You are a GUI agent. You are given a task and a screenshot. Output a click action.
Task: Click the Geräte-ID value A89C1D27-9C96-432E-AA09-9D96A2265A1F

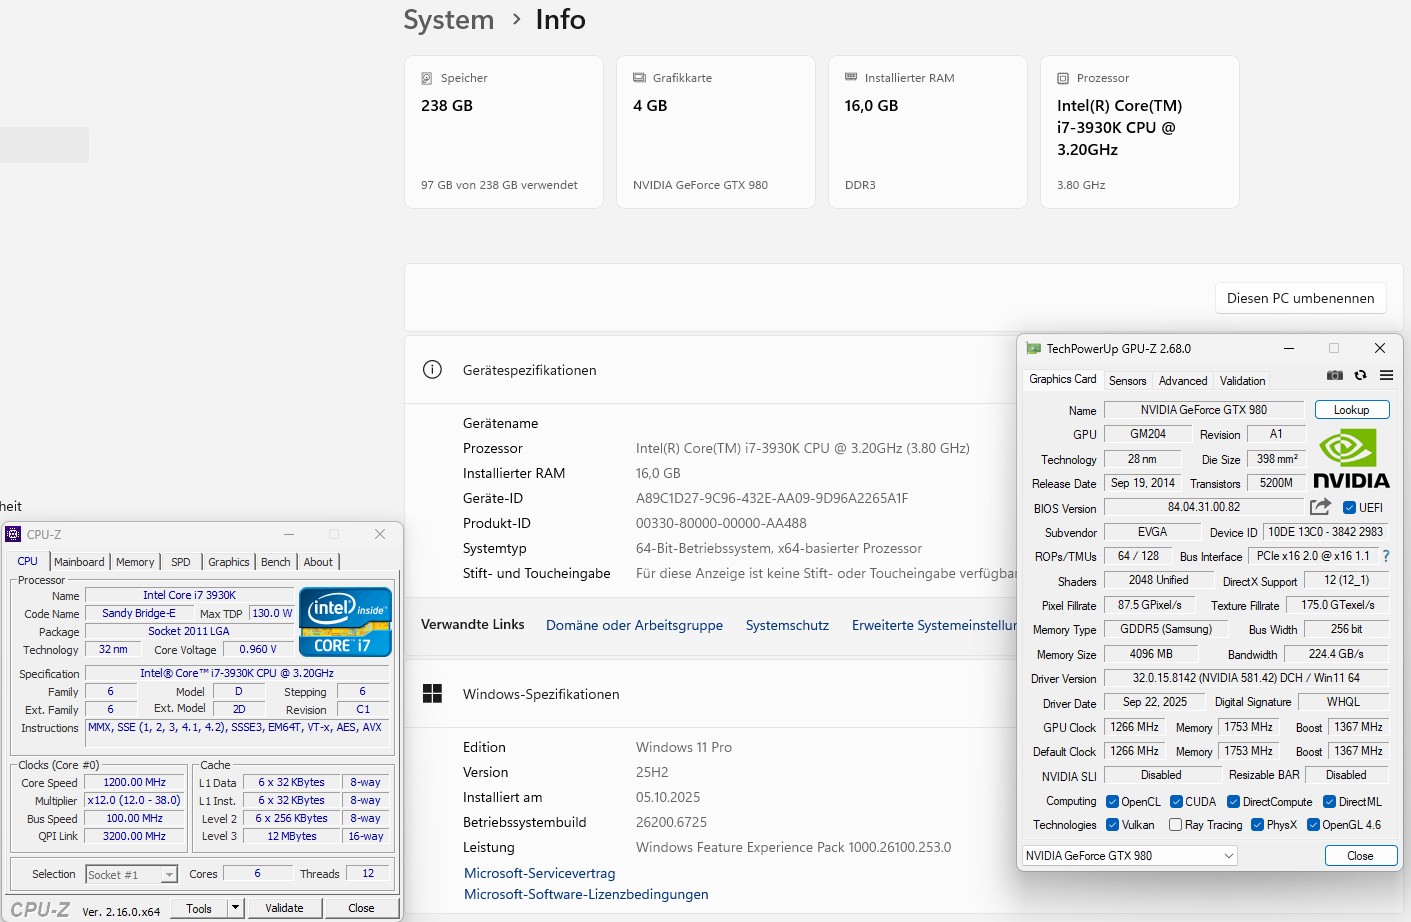click(x=772, y=498)
